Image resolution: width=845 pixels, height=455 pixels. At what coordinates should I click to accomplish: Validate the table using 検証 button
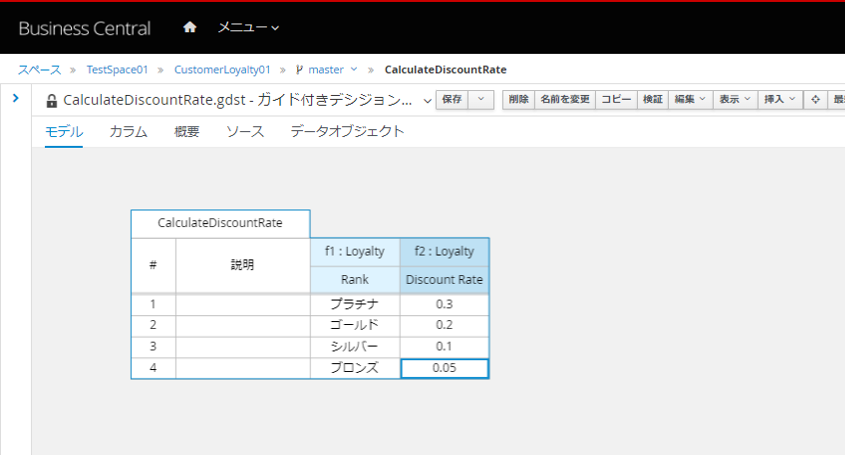(653, 99)
